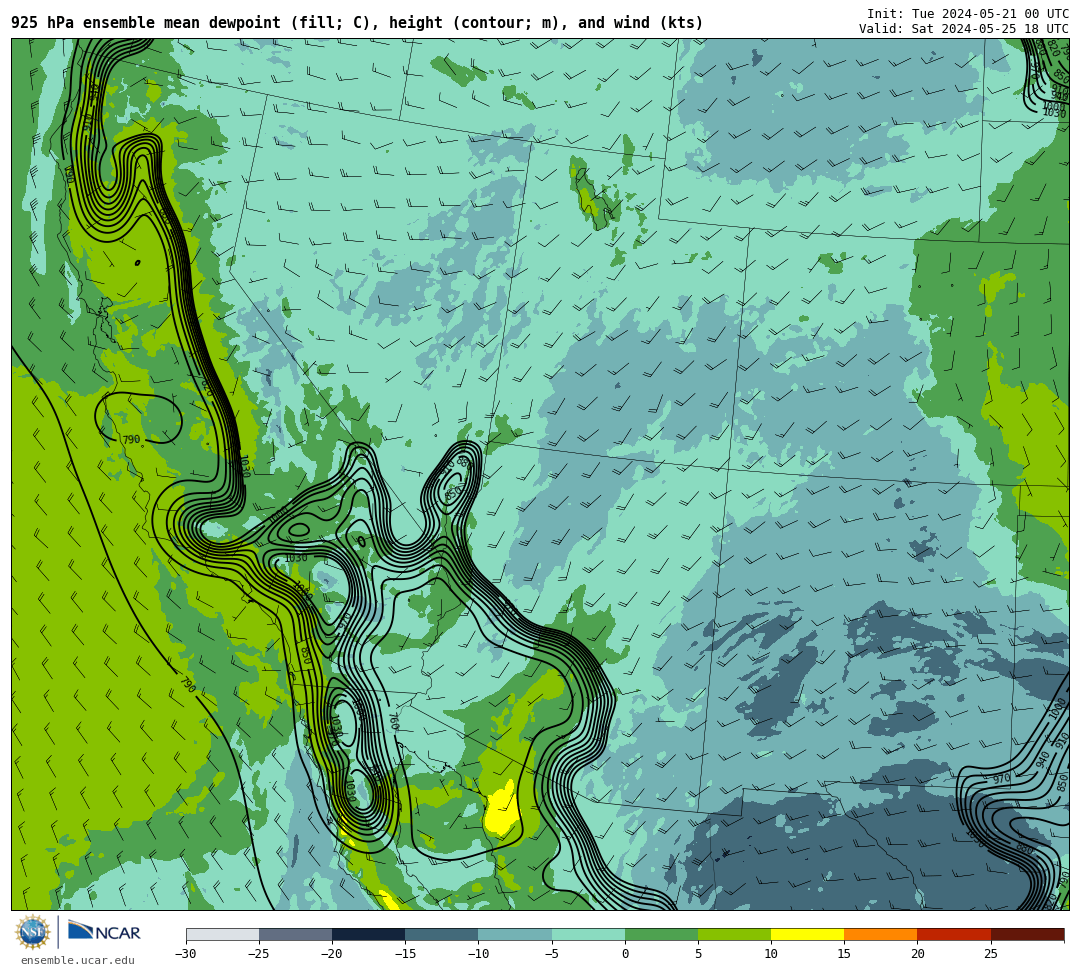Click the 0 to 5 green swatch
Viewport: 1080px width, 973px height.
(661, 934)
